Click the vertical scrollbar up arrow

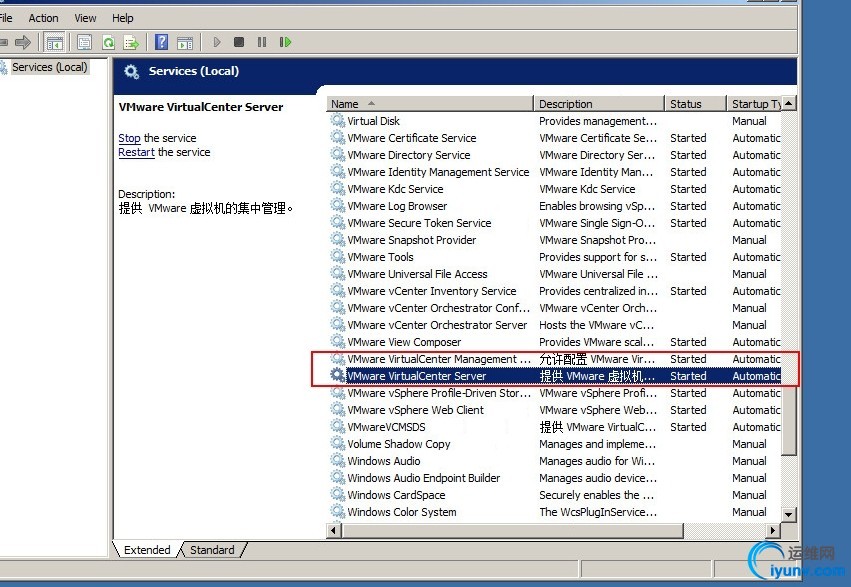[789, 103]
